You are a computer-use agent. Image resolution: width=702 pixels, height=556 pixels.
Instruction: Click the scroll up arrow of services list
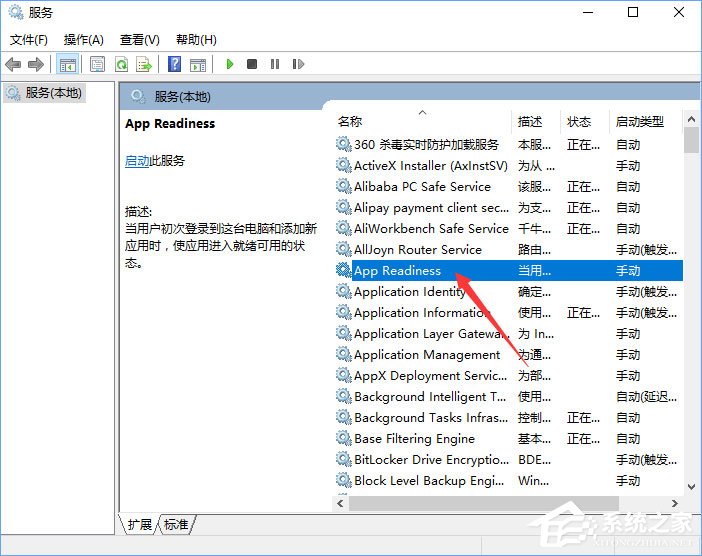point(691,120)
